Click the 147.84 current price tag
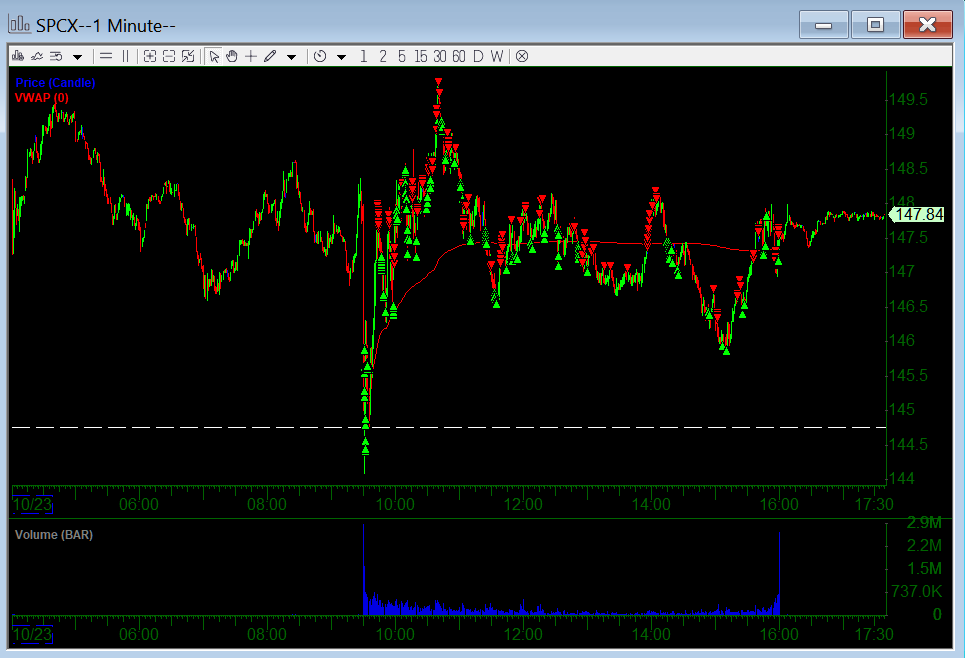Image resolution: width=965 pixels, height=658 pixels. point(918,214)
